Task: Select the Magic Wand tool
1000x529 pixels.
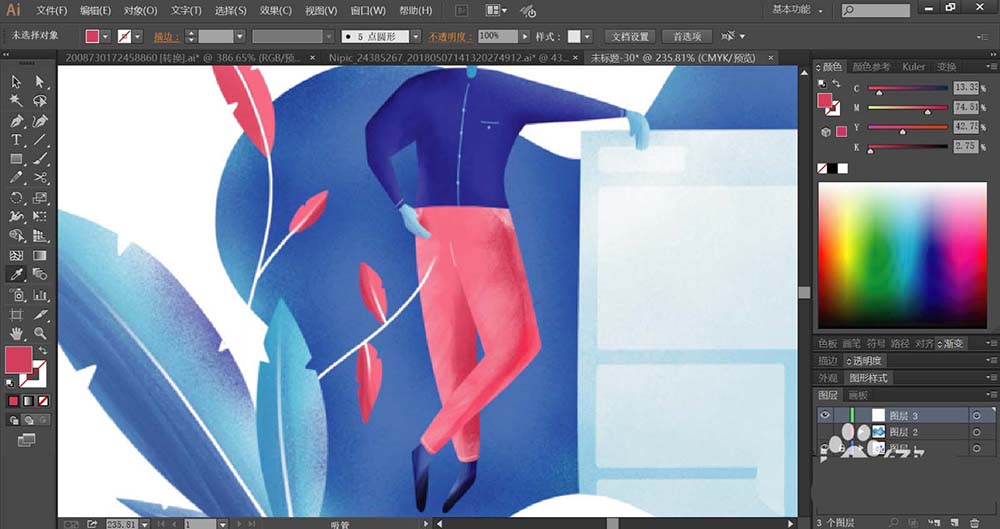Action: 17,101
